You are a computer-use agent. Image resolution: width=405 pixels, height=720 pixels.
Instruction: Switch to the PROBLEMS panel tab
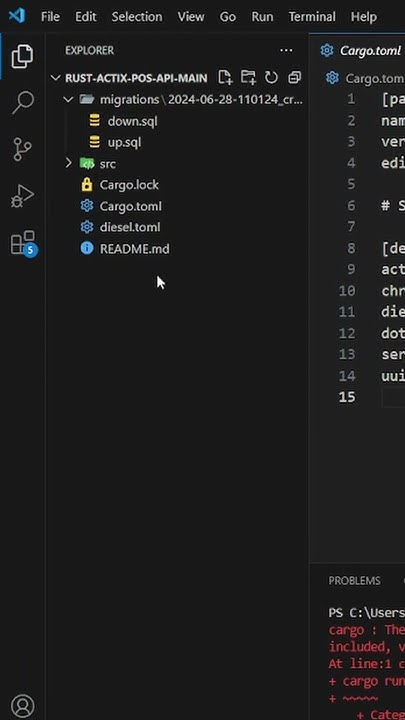[x=354, y=581]
